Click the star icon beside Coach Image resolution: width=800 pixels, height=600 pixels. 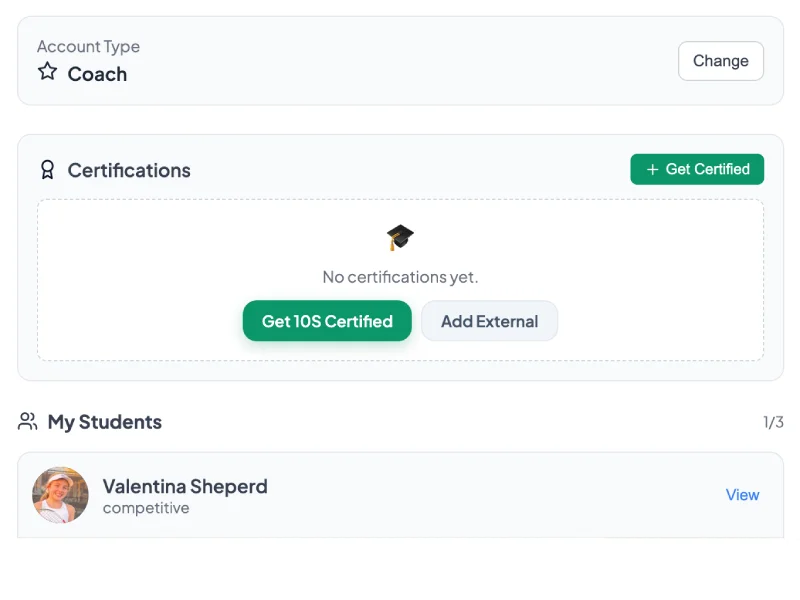47,72
